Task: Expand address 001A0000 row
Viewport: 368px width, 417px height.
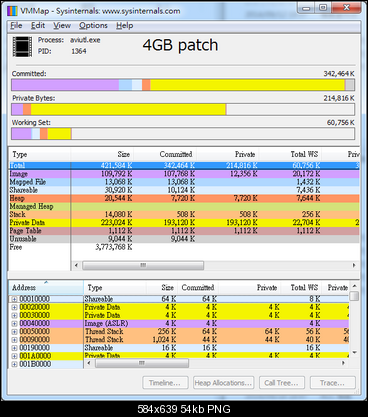Action: coord(14,356)
